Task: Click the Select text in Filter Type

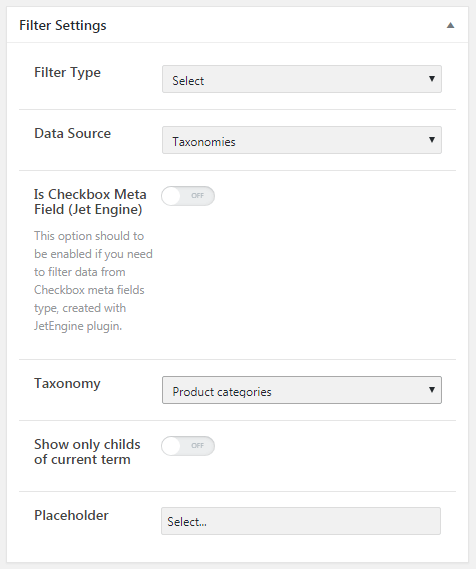Action: (x=188, y=81)
